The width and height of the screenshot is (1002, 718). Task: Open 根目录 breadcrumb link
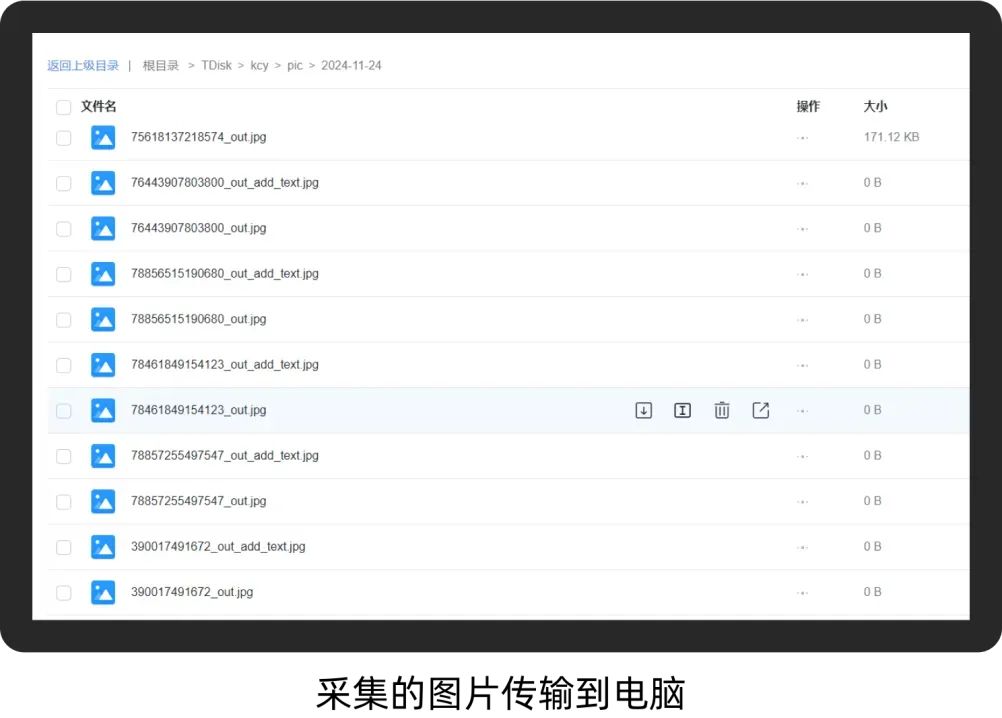[x=161, y=66]
